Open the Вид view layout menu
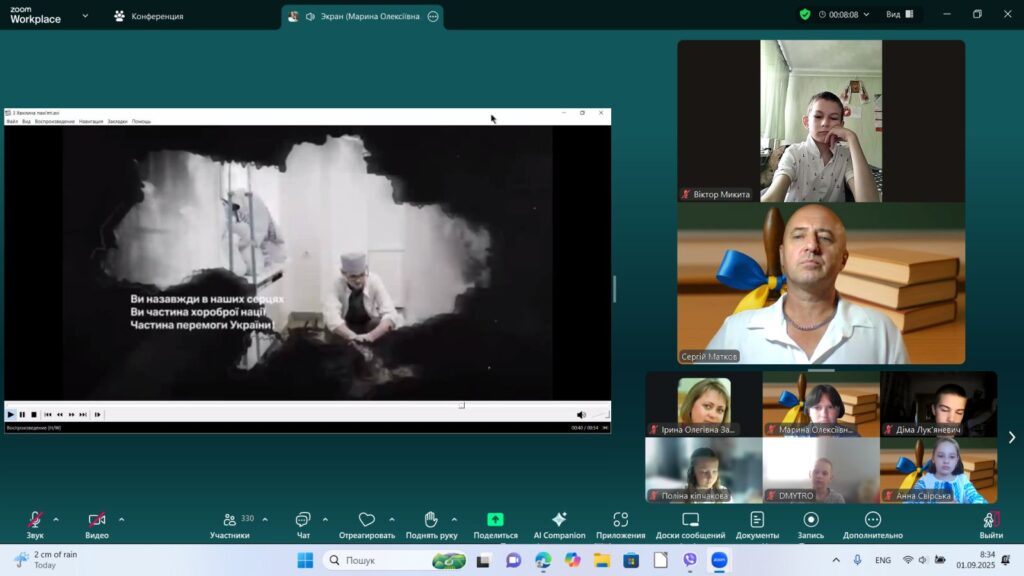Viewport: 1024px width, 576px height. [900, 14]
